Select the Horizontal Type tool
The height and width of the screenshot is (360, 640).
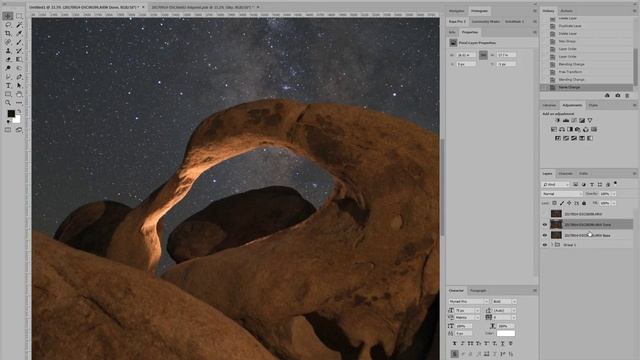(8, 85)
